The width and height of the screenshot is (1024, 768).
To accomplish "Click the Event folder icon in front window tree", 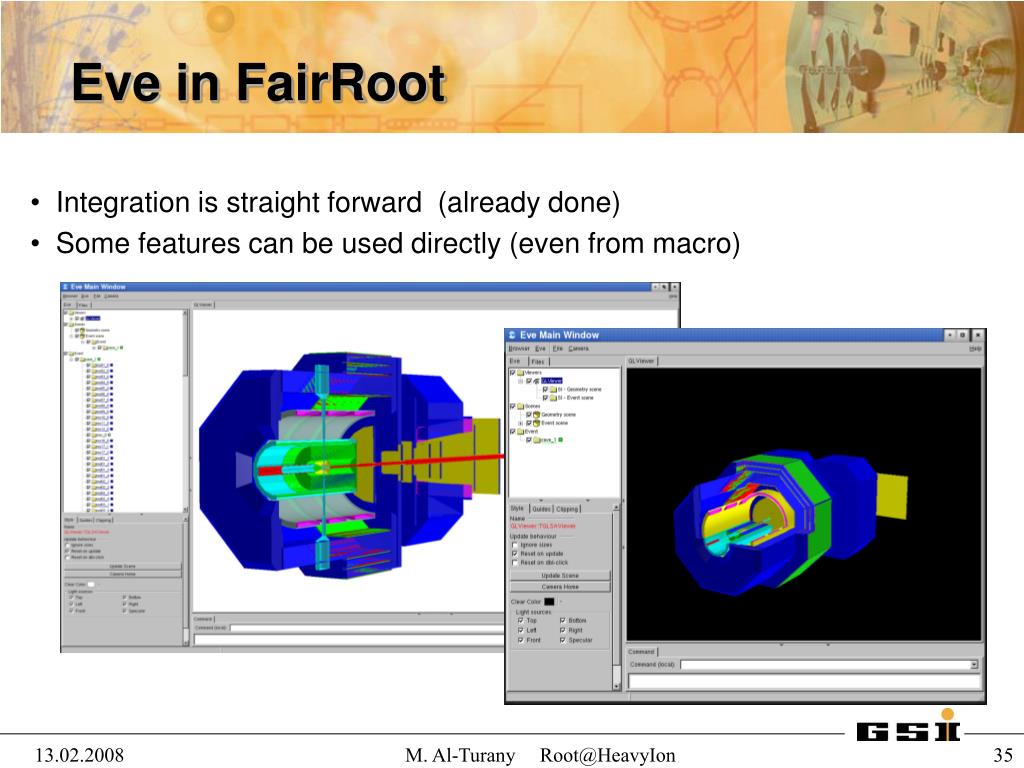I will coord(520,432).
